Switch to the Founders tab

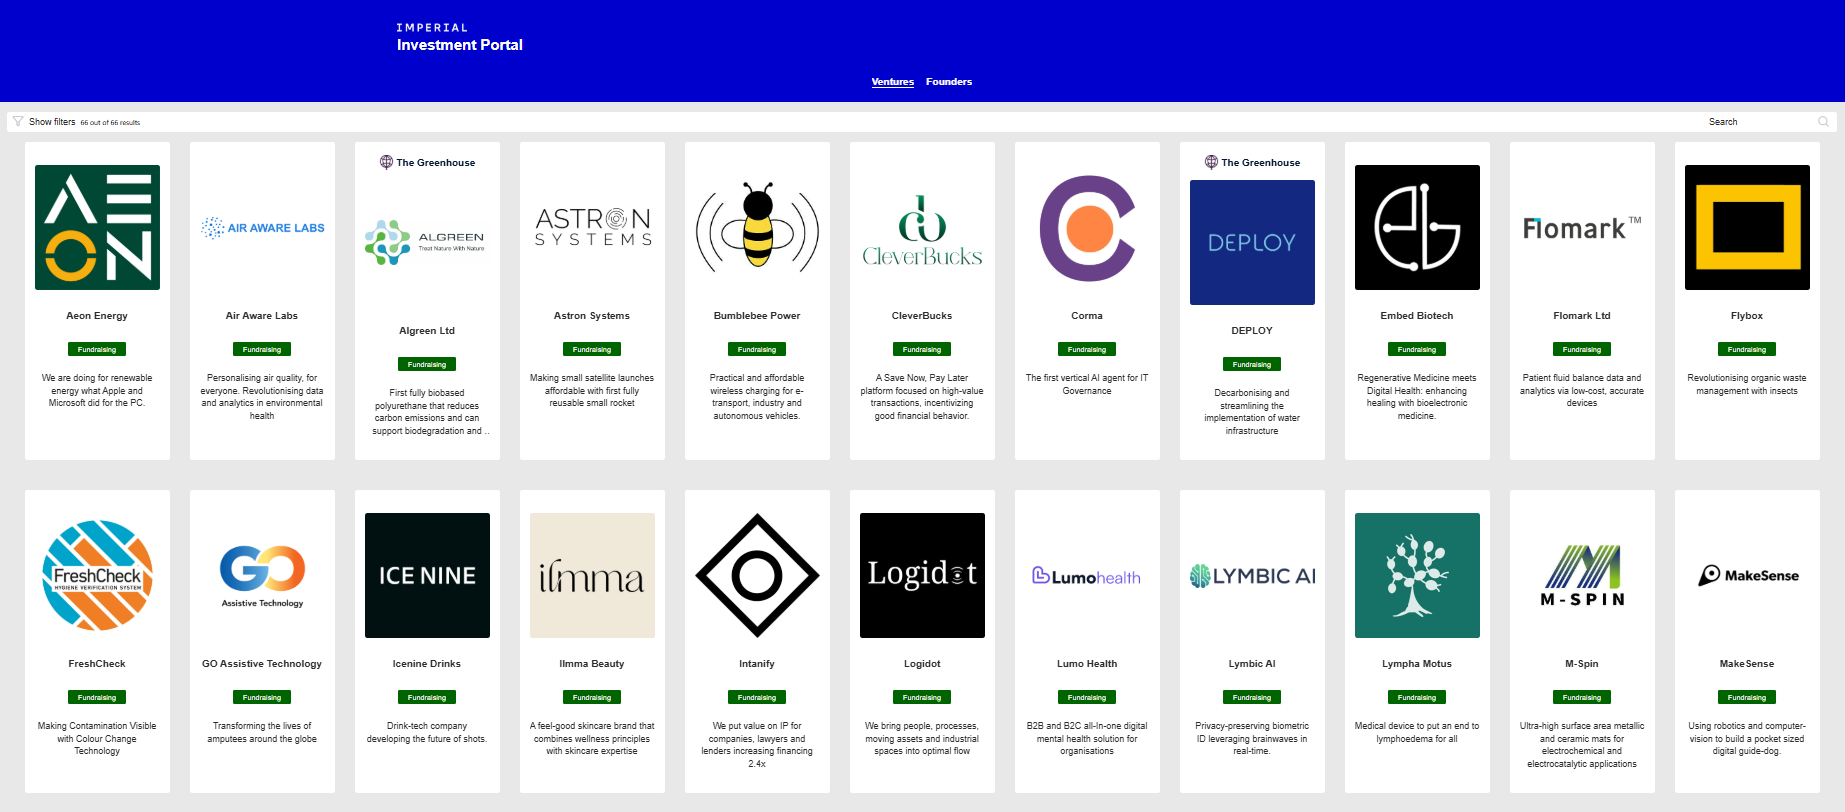pyautogui.click(x=948, y=82)
